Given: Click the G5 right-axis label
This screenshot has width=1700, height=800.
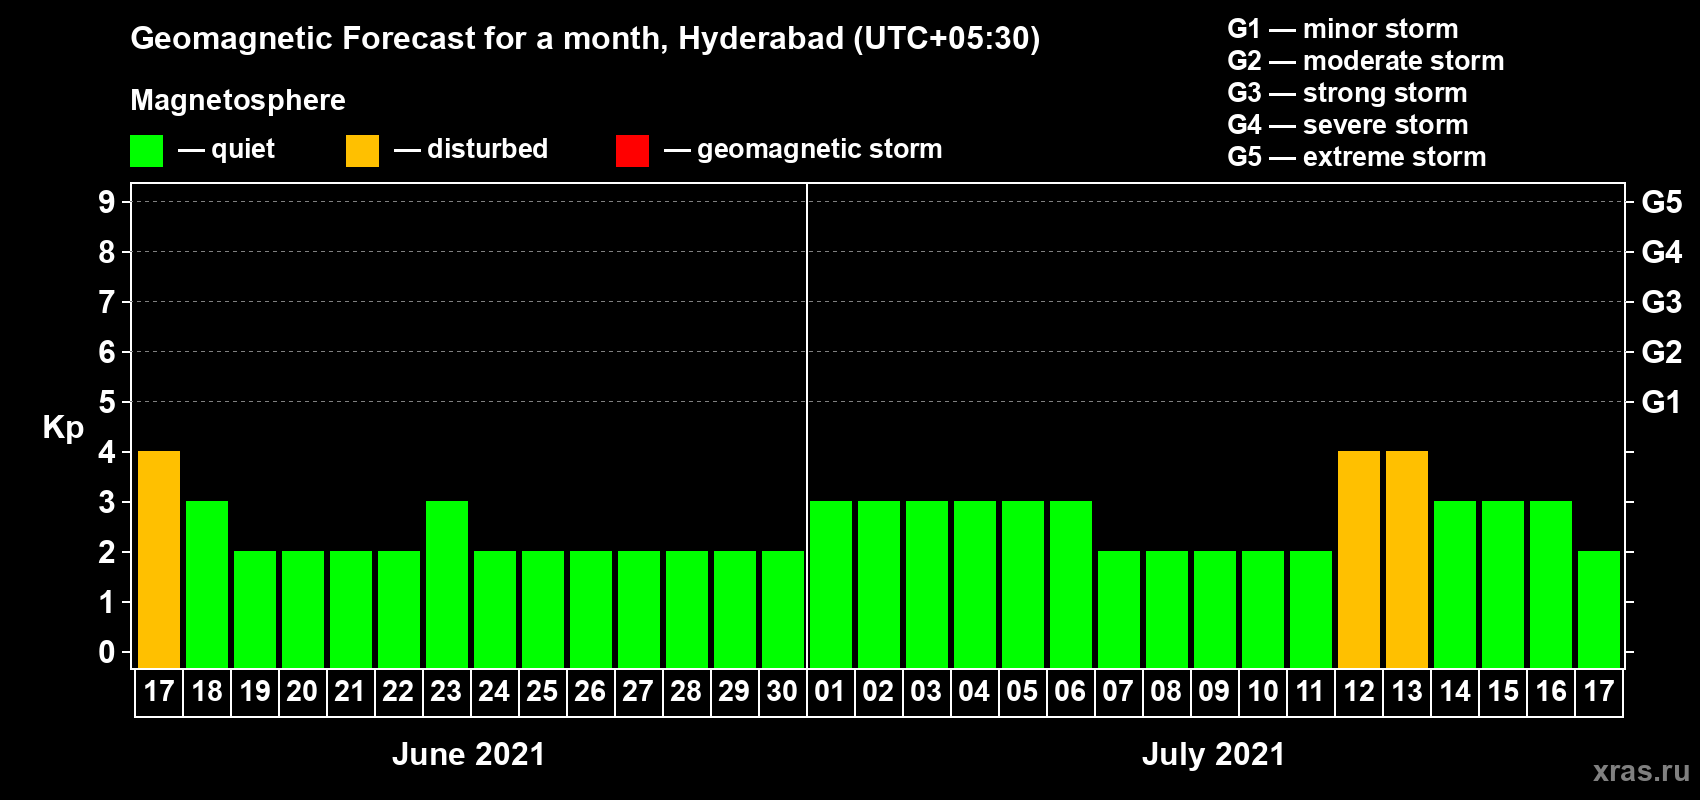Looking at the screenshot, I should 1661,202.
